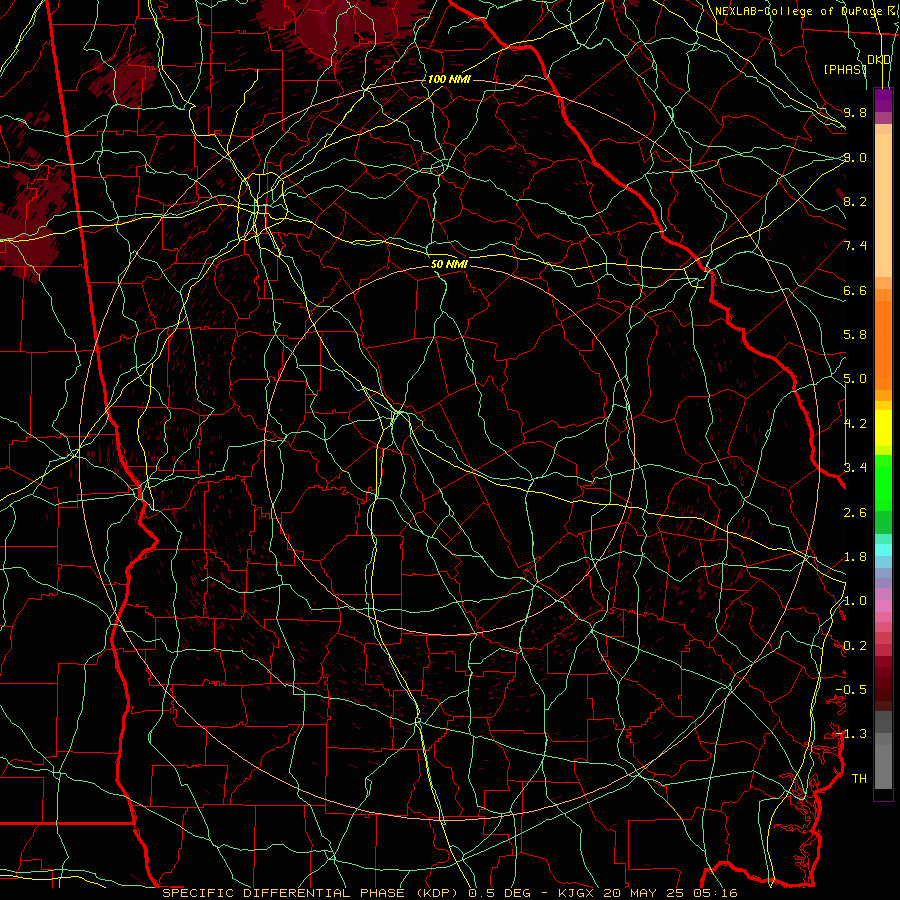Click the 9.8 scale value
Screen dimensions: 900x900
tap(855, 112)
